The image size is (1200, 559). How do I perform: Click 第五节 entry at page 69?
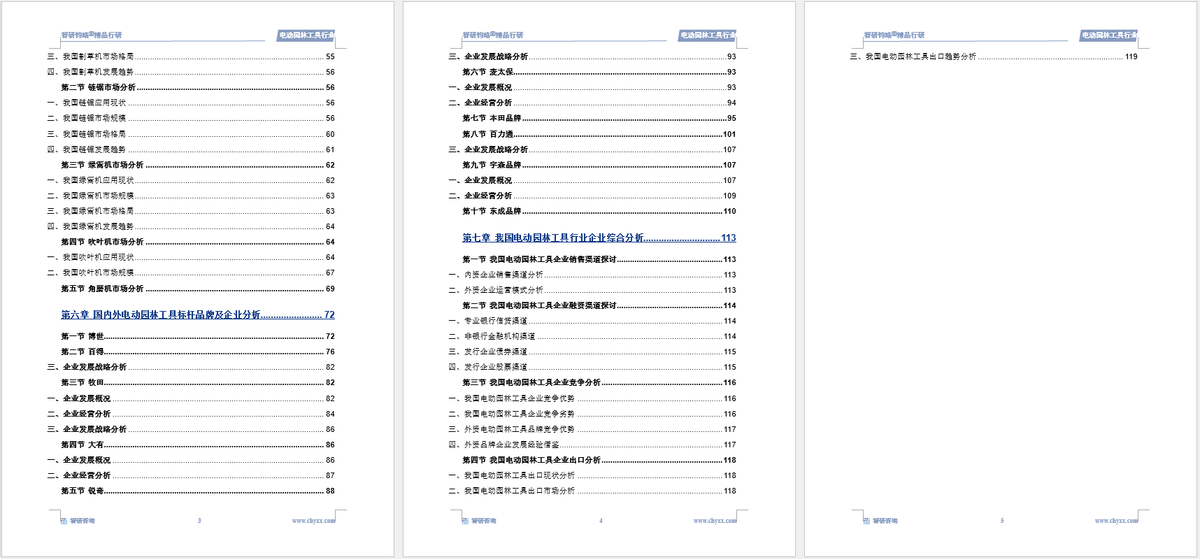click(197, 289)
